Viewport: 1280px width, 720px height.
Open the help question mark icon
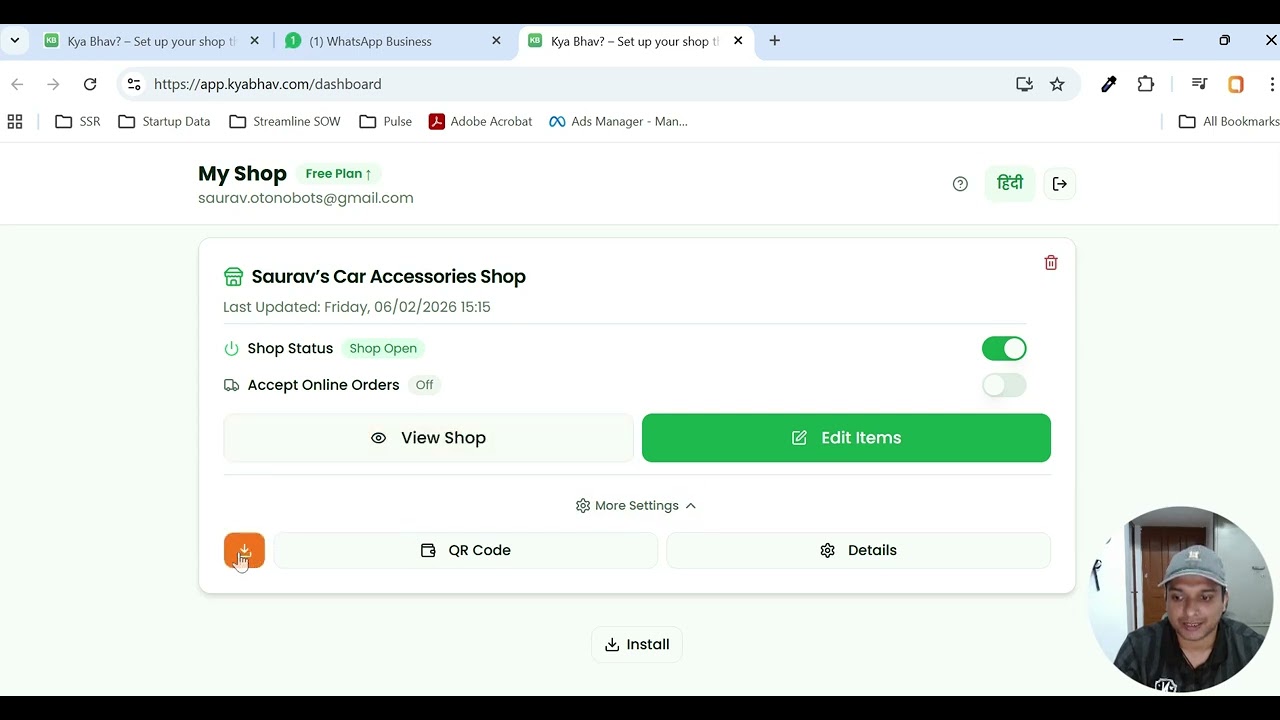960,184
